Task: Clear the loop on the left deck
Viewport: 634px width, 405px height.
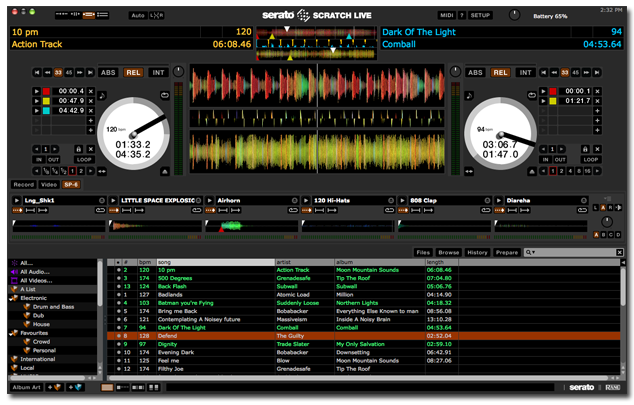Action: pyautogui.click(x=91, y=149)
